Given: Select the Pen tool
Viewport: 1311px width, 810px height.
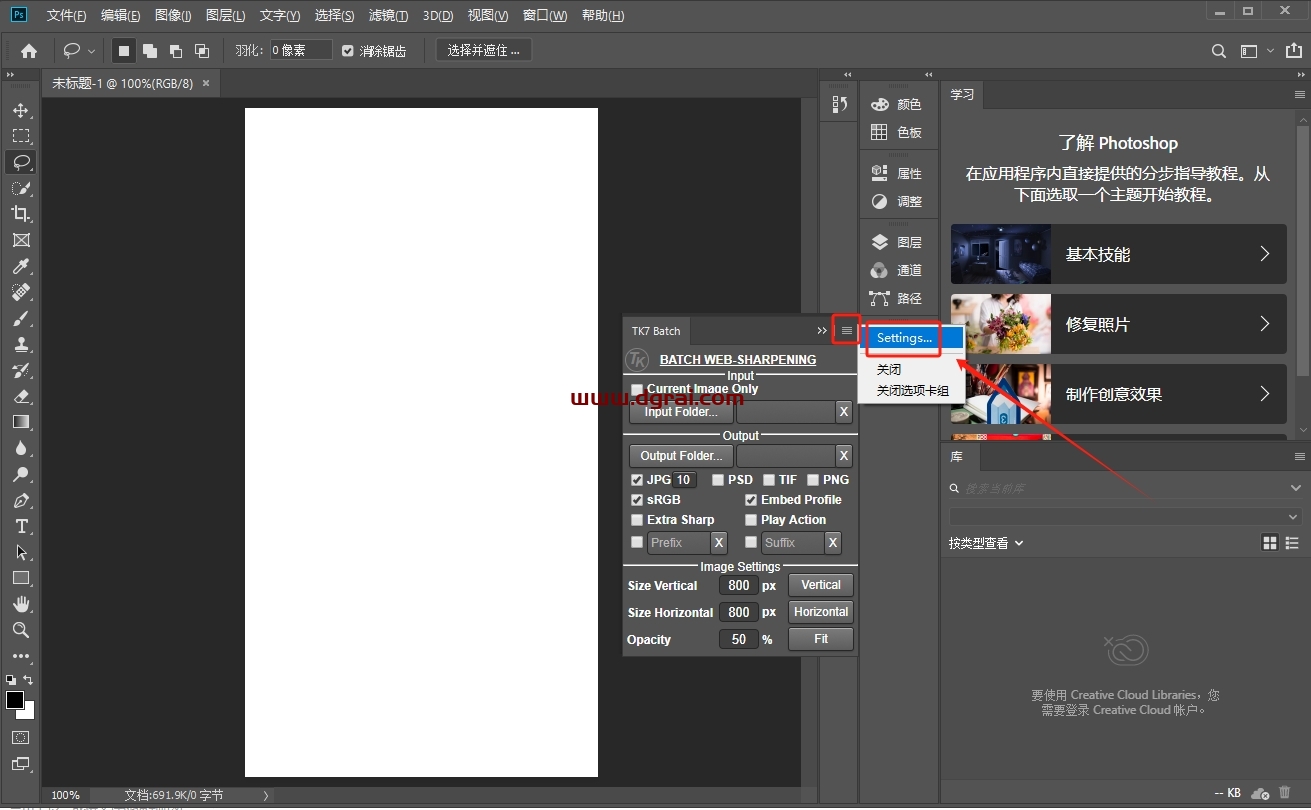Looking at the screenshot, I should coord(21,500).
